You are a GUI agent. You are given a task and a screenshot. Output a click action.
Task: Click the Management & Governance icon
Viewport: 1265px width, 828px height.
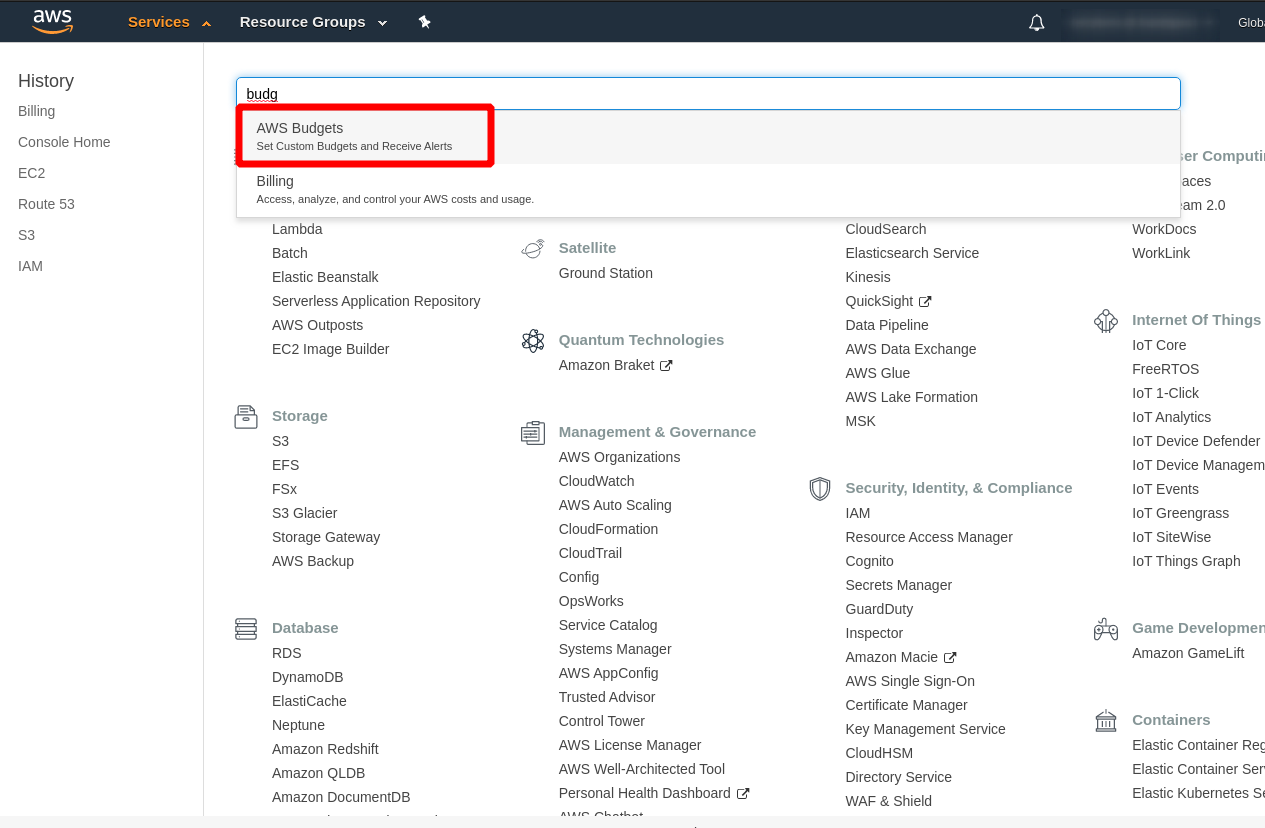tap(533, 432)
